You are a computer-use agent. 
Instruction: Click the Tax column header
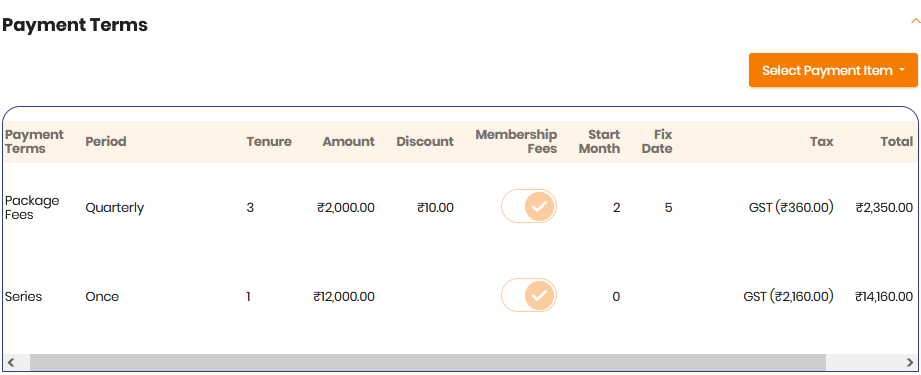(822, 142)
